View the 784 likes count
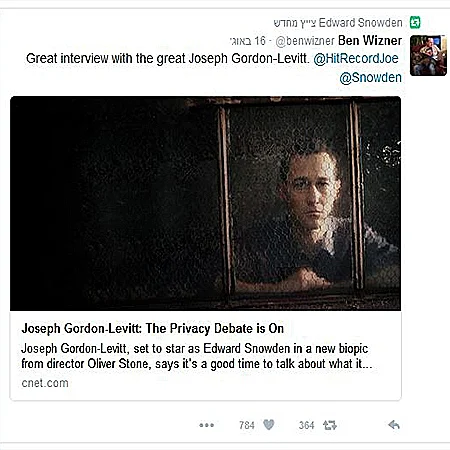 pyautogui.click(x=247, y=425)
